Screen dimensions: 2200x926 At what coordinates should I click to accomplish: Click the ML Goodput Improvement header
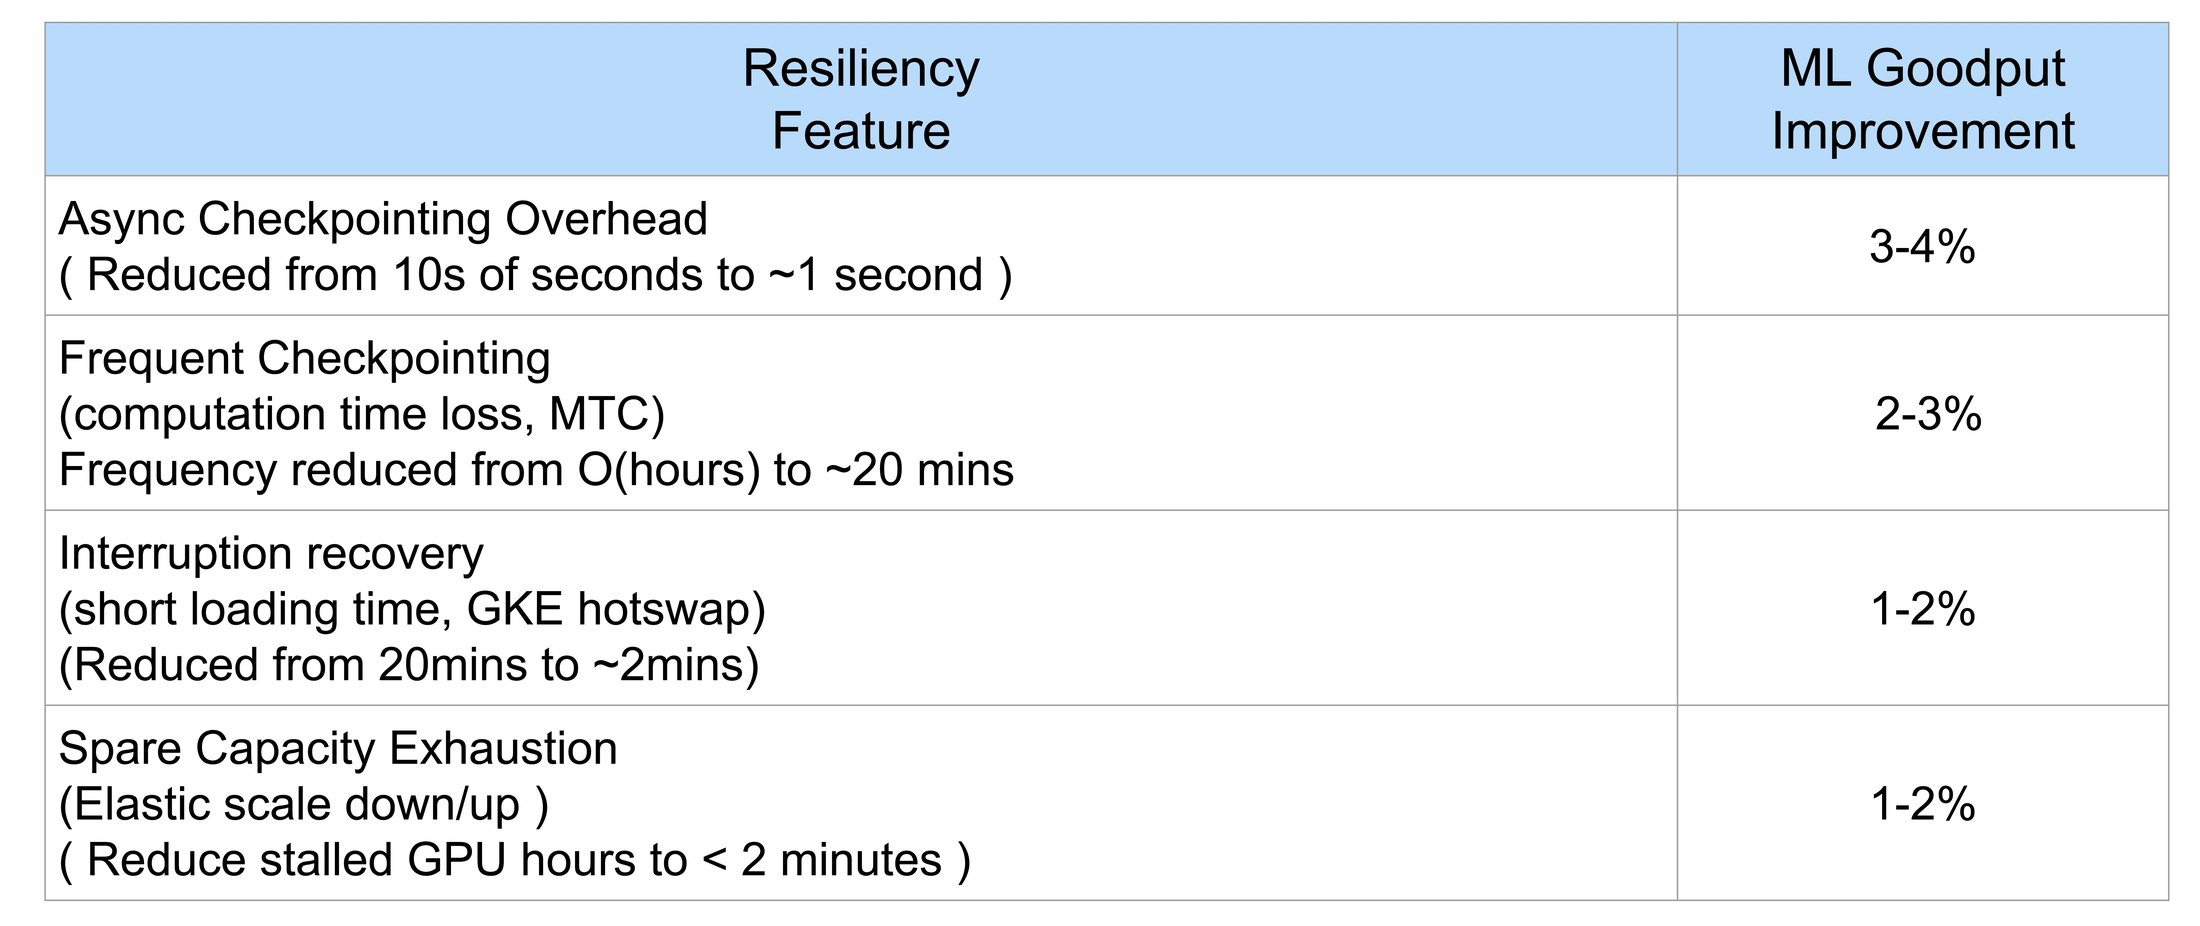[x=1923, y=99]
